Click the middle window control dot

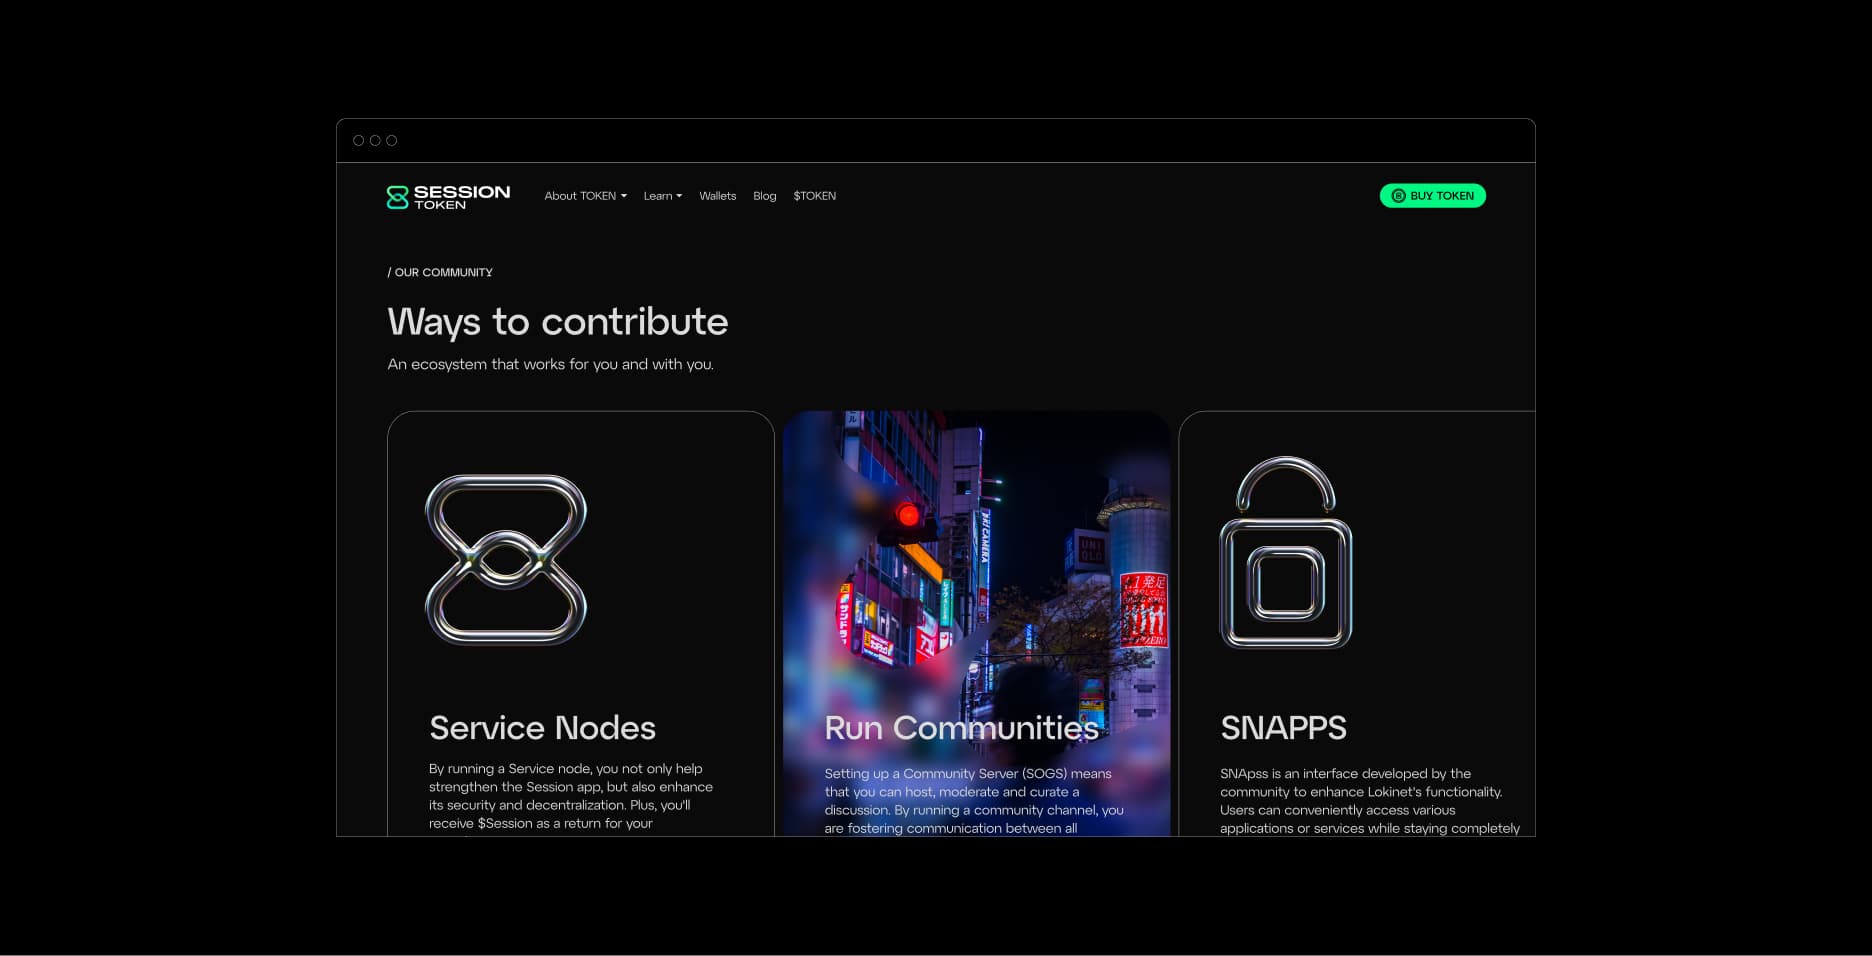(x=375, y=141)
